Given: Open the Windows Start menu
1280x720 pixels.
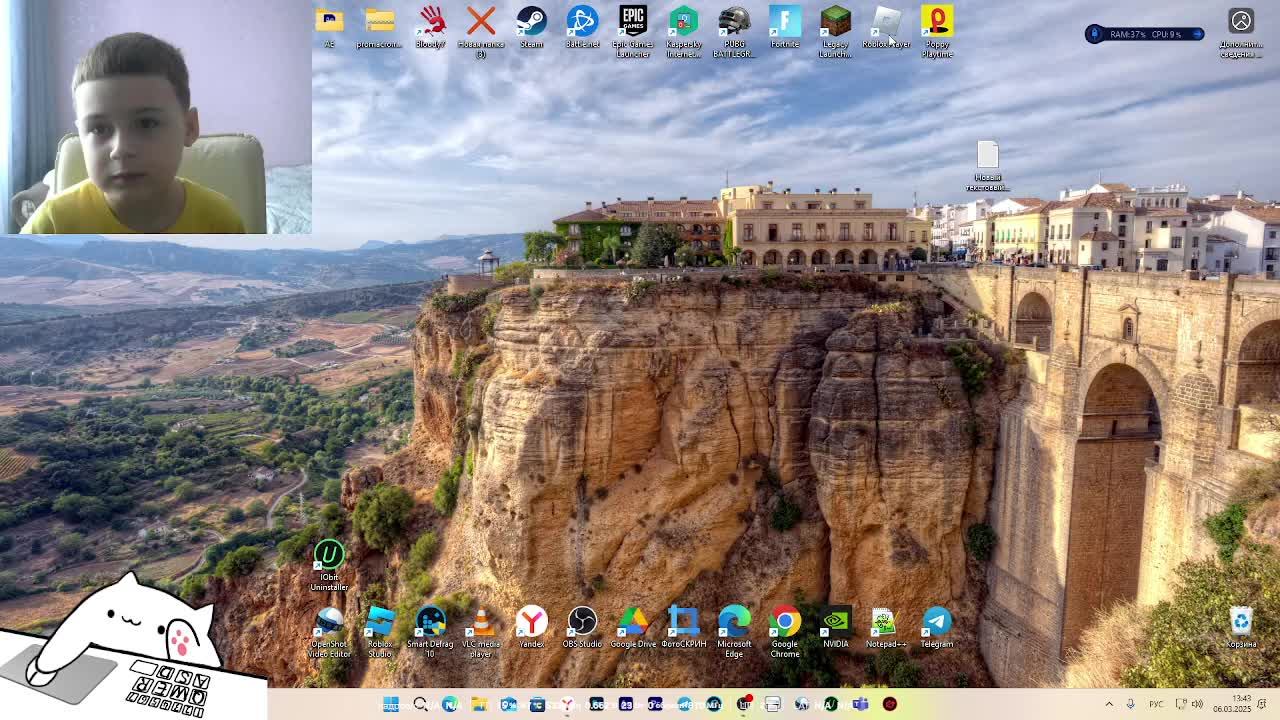Looking at the screenshot, I should pyautogui.click(x=391, y=704).
